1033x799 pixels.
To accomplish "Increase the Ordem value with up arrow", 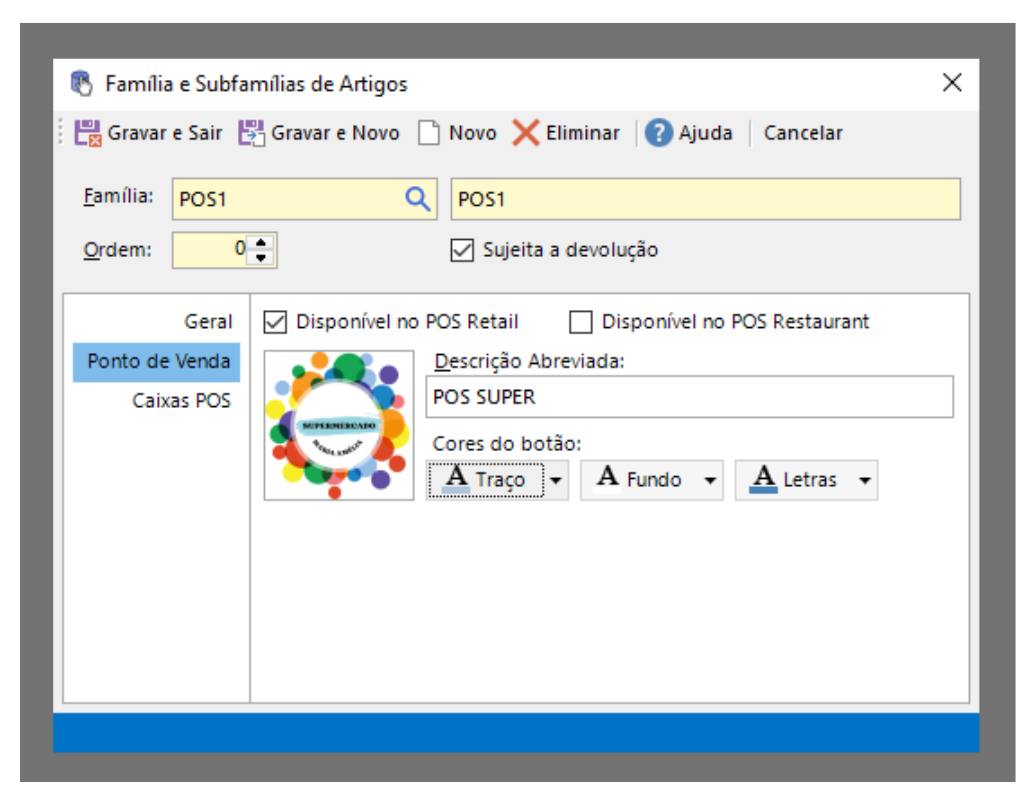I will (262, 242).
